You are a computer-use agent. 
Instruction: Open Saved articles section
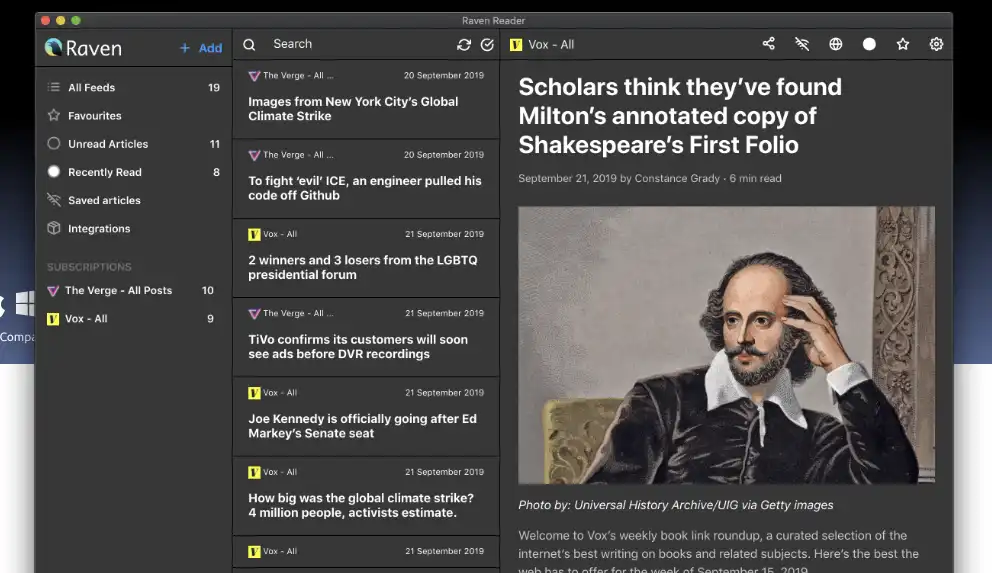click(x=133, y=200)
